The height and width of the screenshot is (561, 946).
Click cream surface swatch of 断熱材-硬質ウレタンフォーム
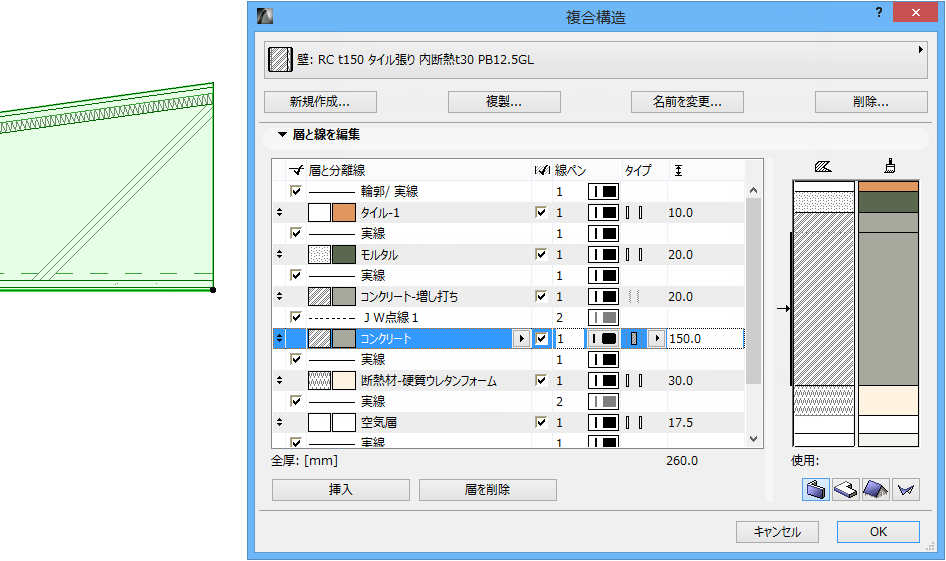pyautogui.click(x=344, y=381)
